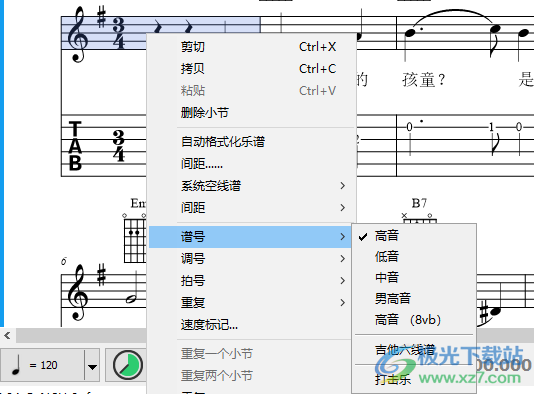Click the Em chord diagram

point(135,238)
